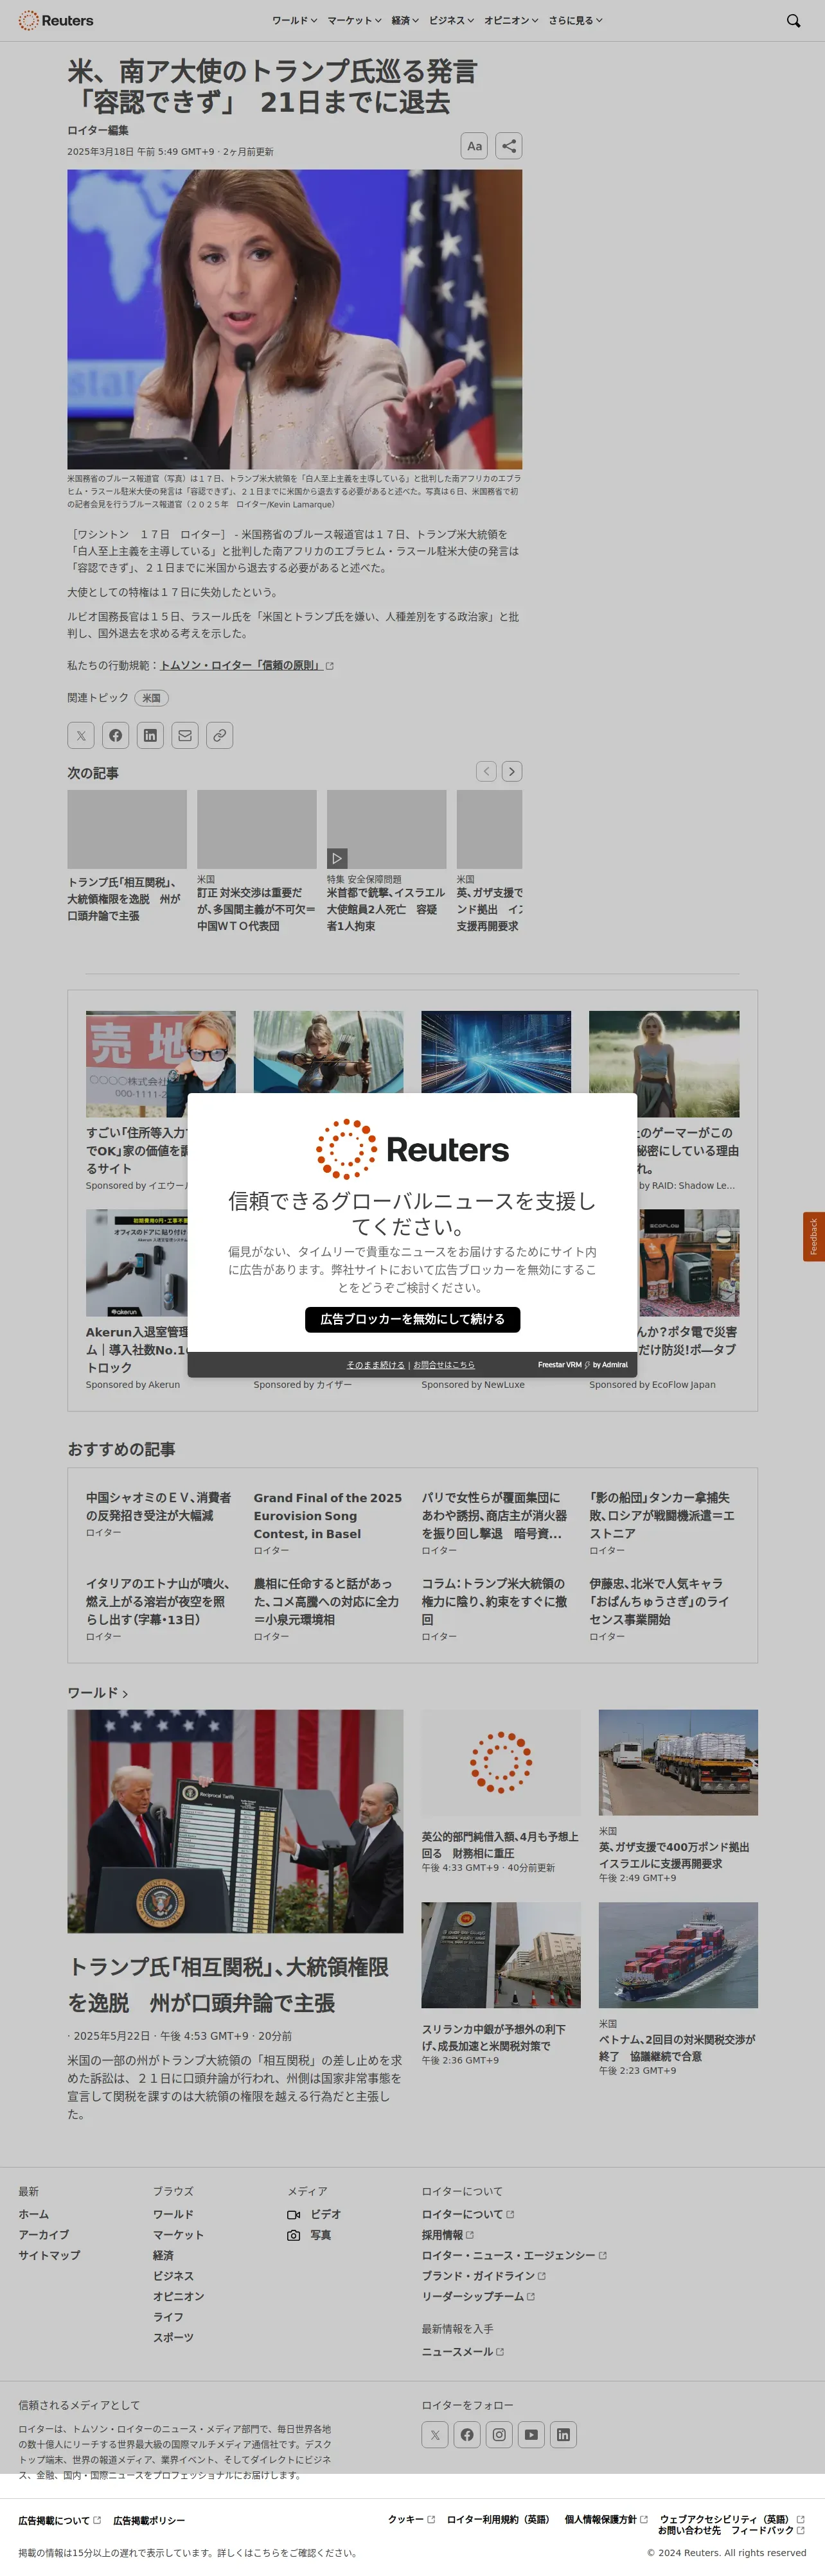Follow Reuters on X footer icon
Image resolution: width=825 pixels, height=2576 pixels.
(435, 2435)
